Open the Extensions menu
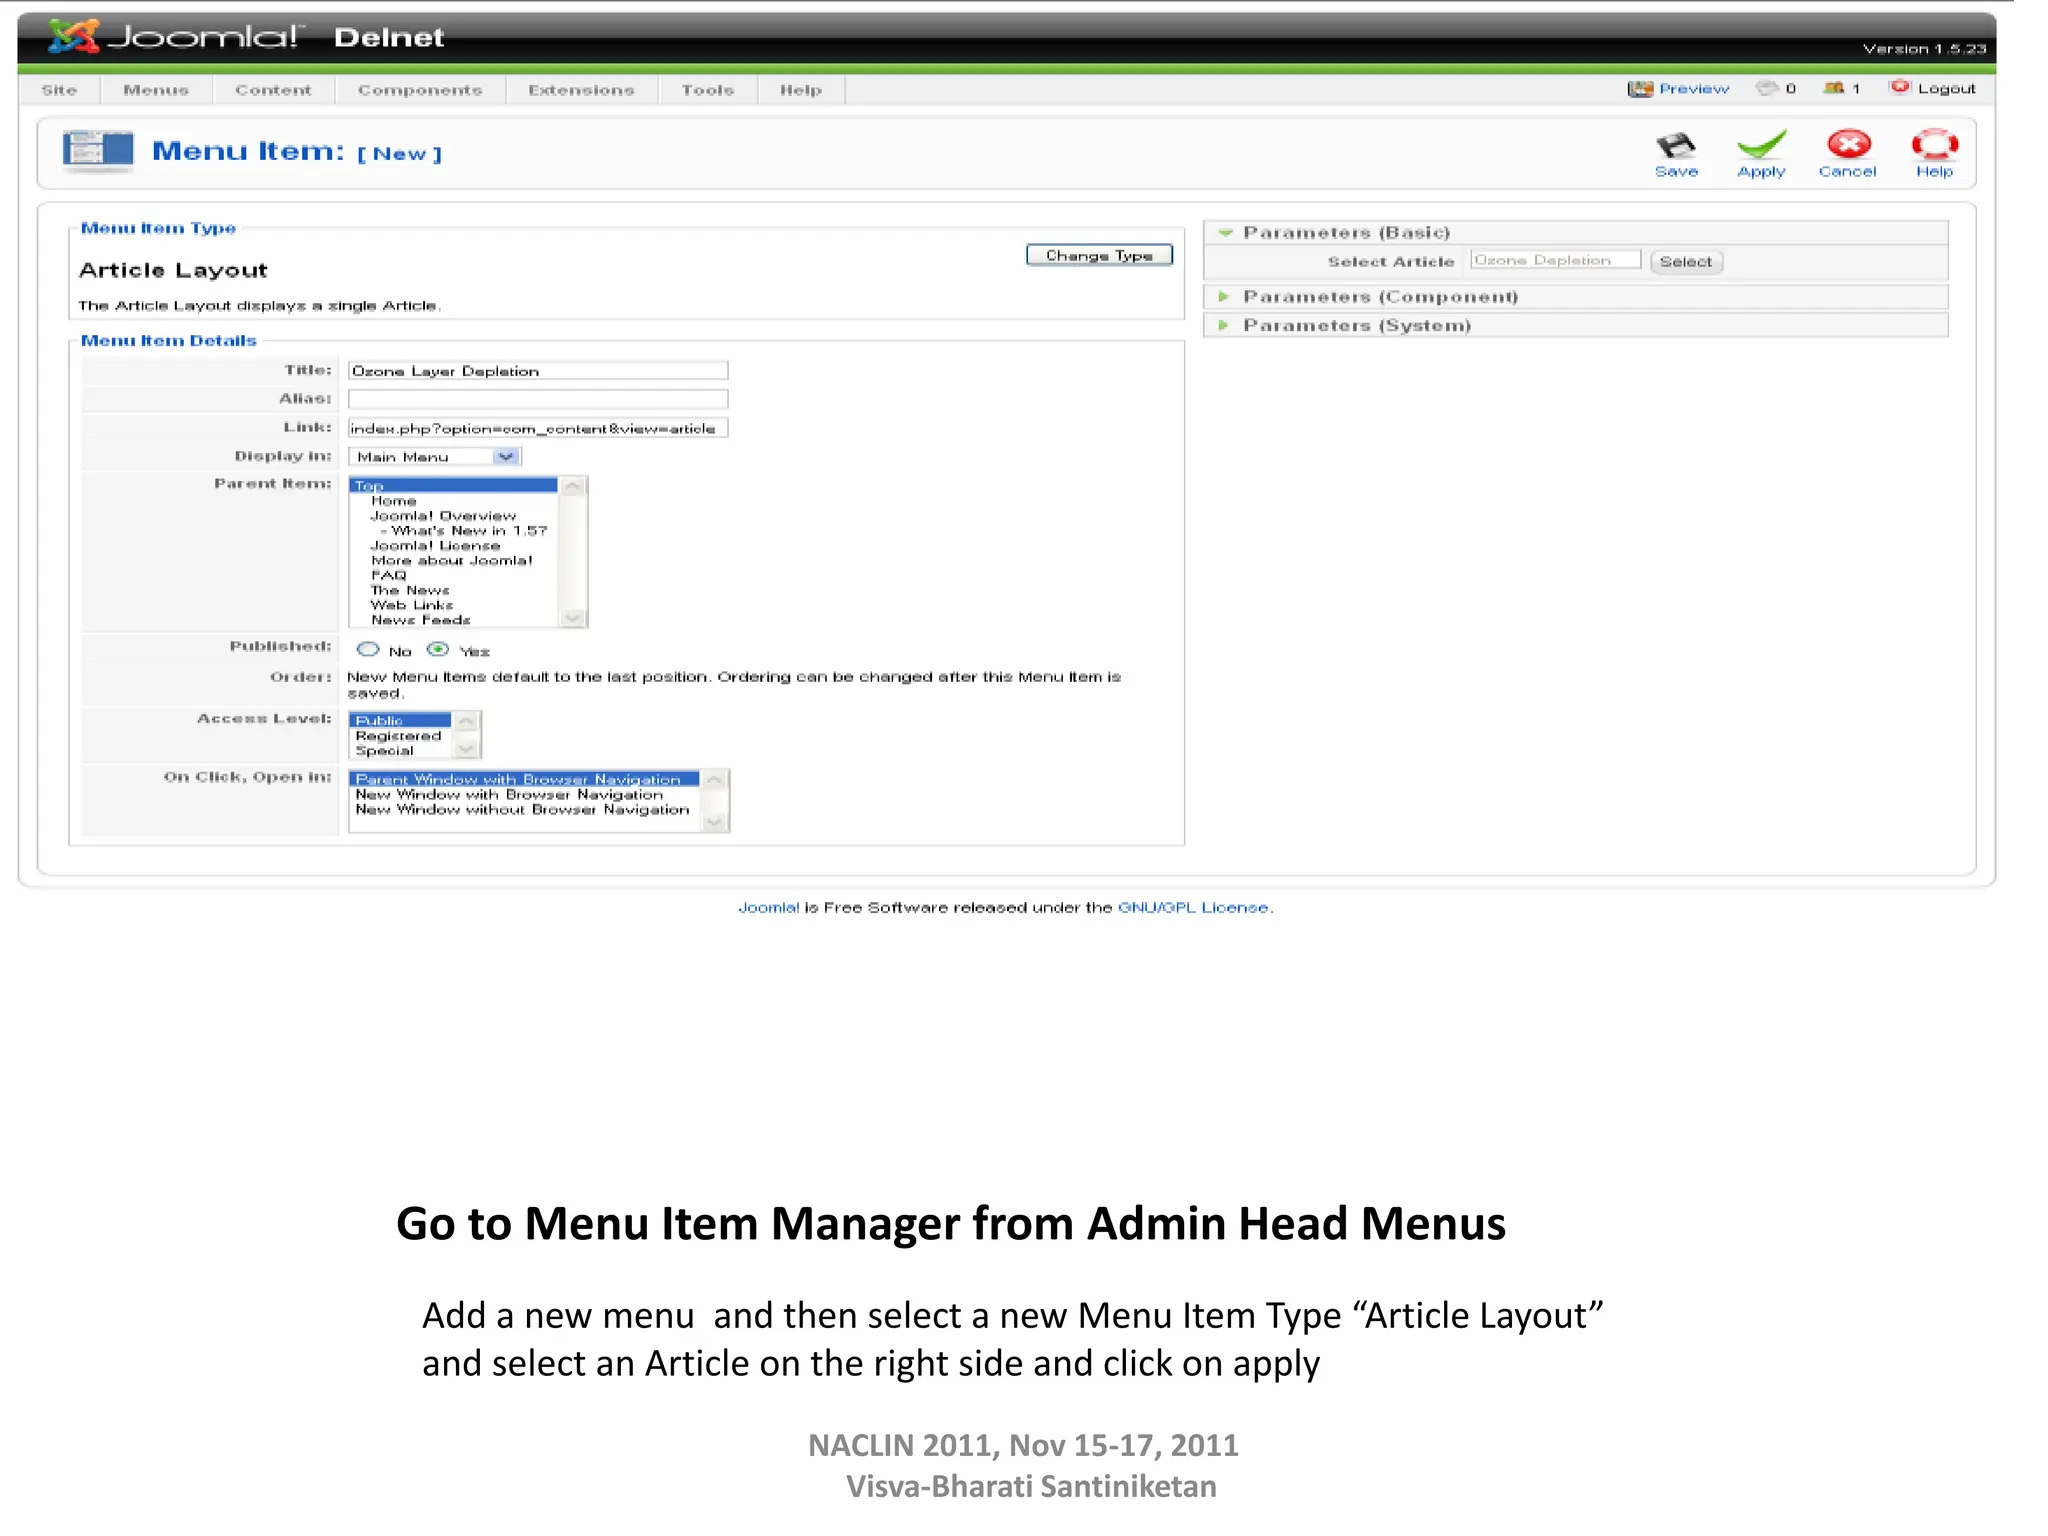This screenshot has width=2048, height=1536. click(x=581, y=90)
